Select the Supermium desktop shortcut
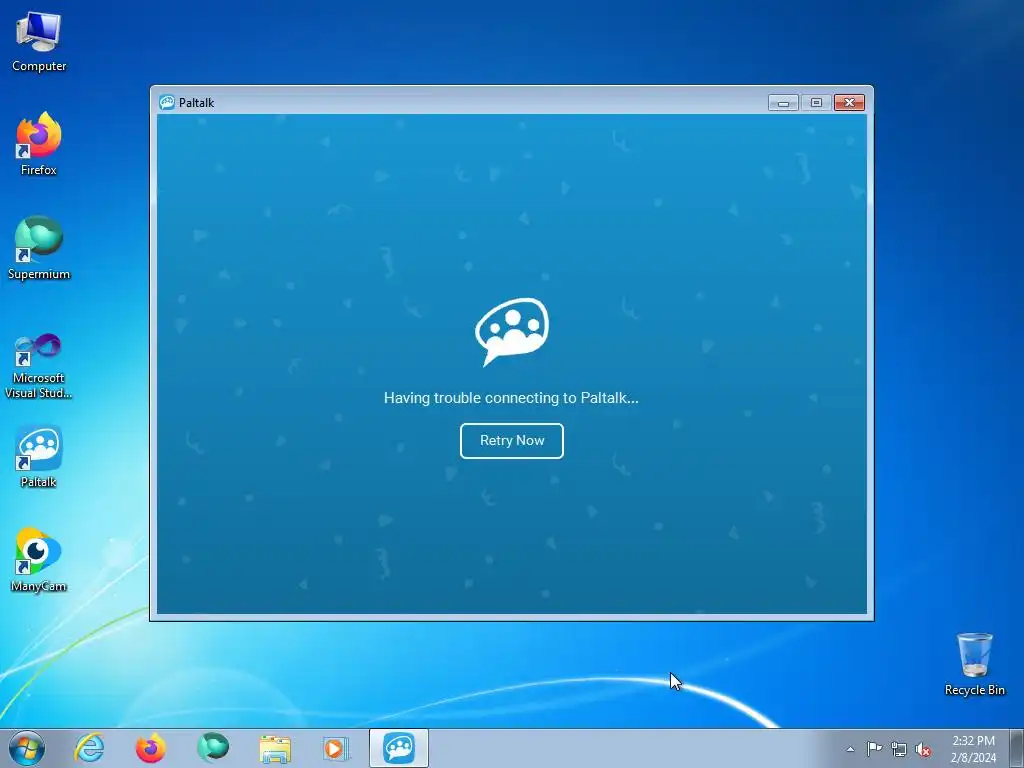Viewport: 1024px width, 768px height. click(39, 248)
